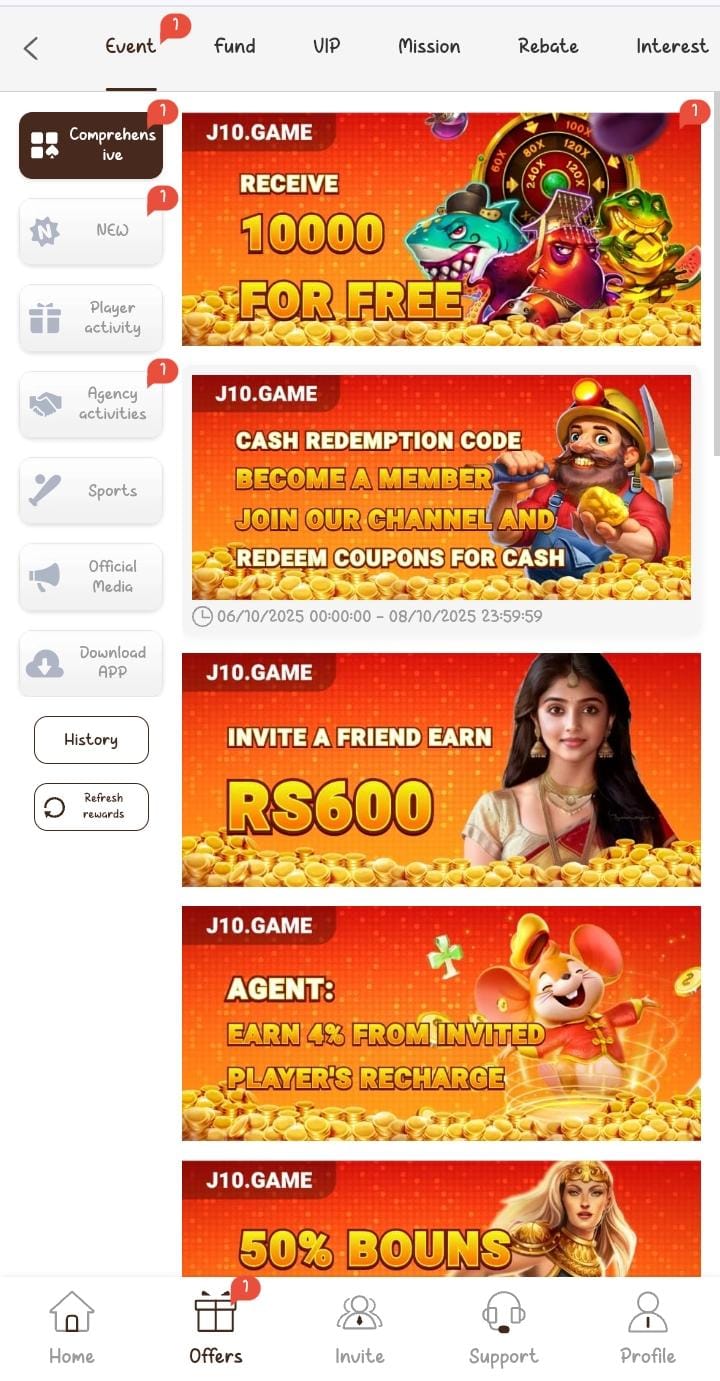This screenshot has width=720, height=1381.
Task: Tap the Offers gift box icon
Action: point(215,1312)
